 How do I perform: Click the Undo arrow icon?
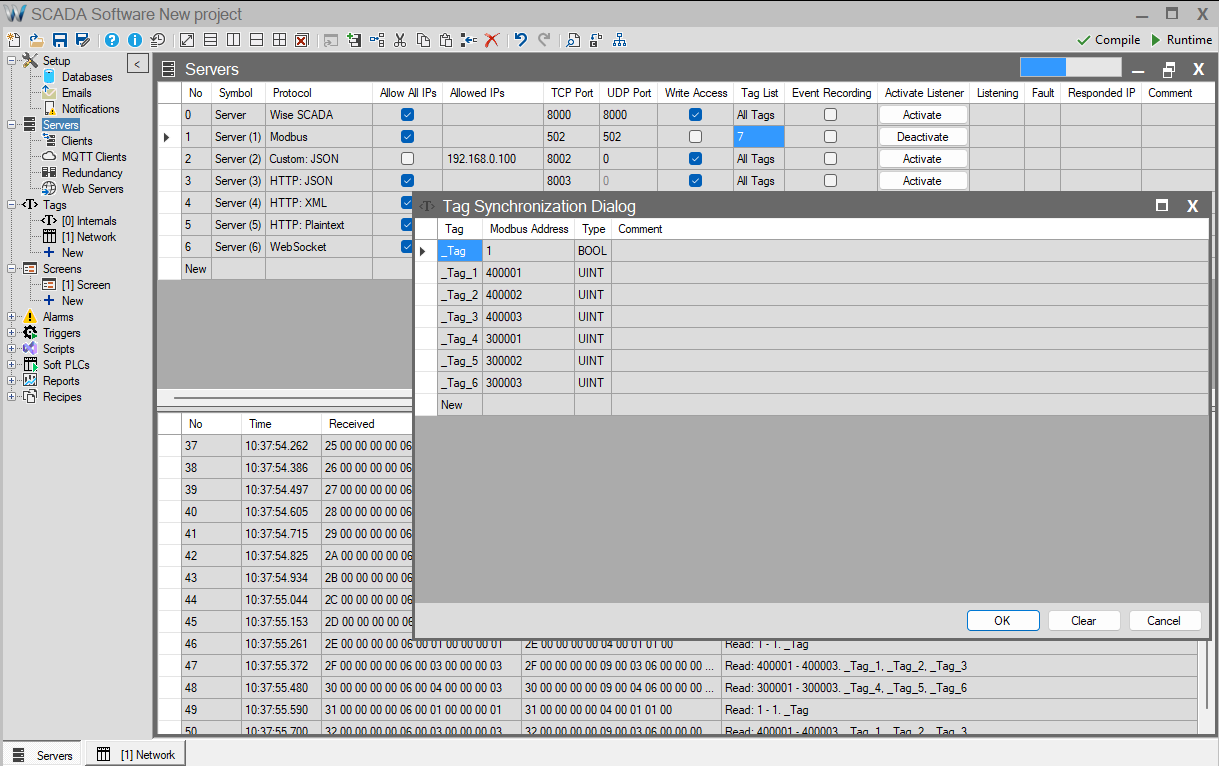pyautogui.click(x=520, y=40)
